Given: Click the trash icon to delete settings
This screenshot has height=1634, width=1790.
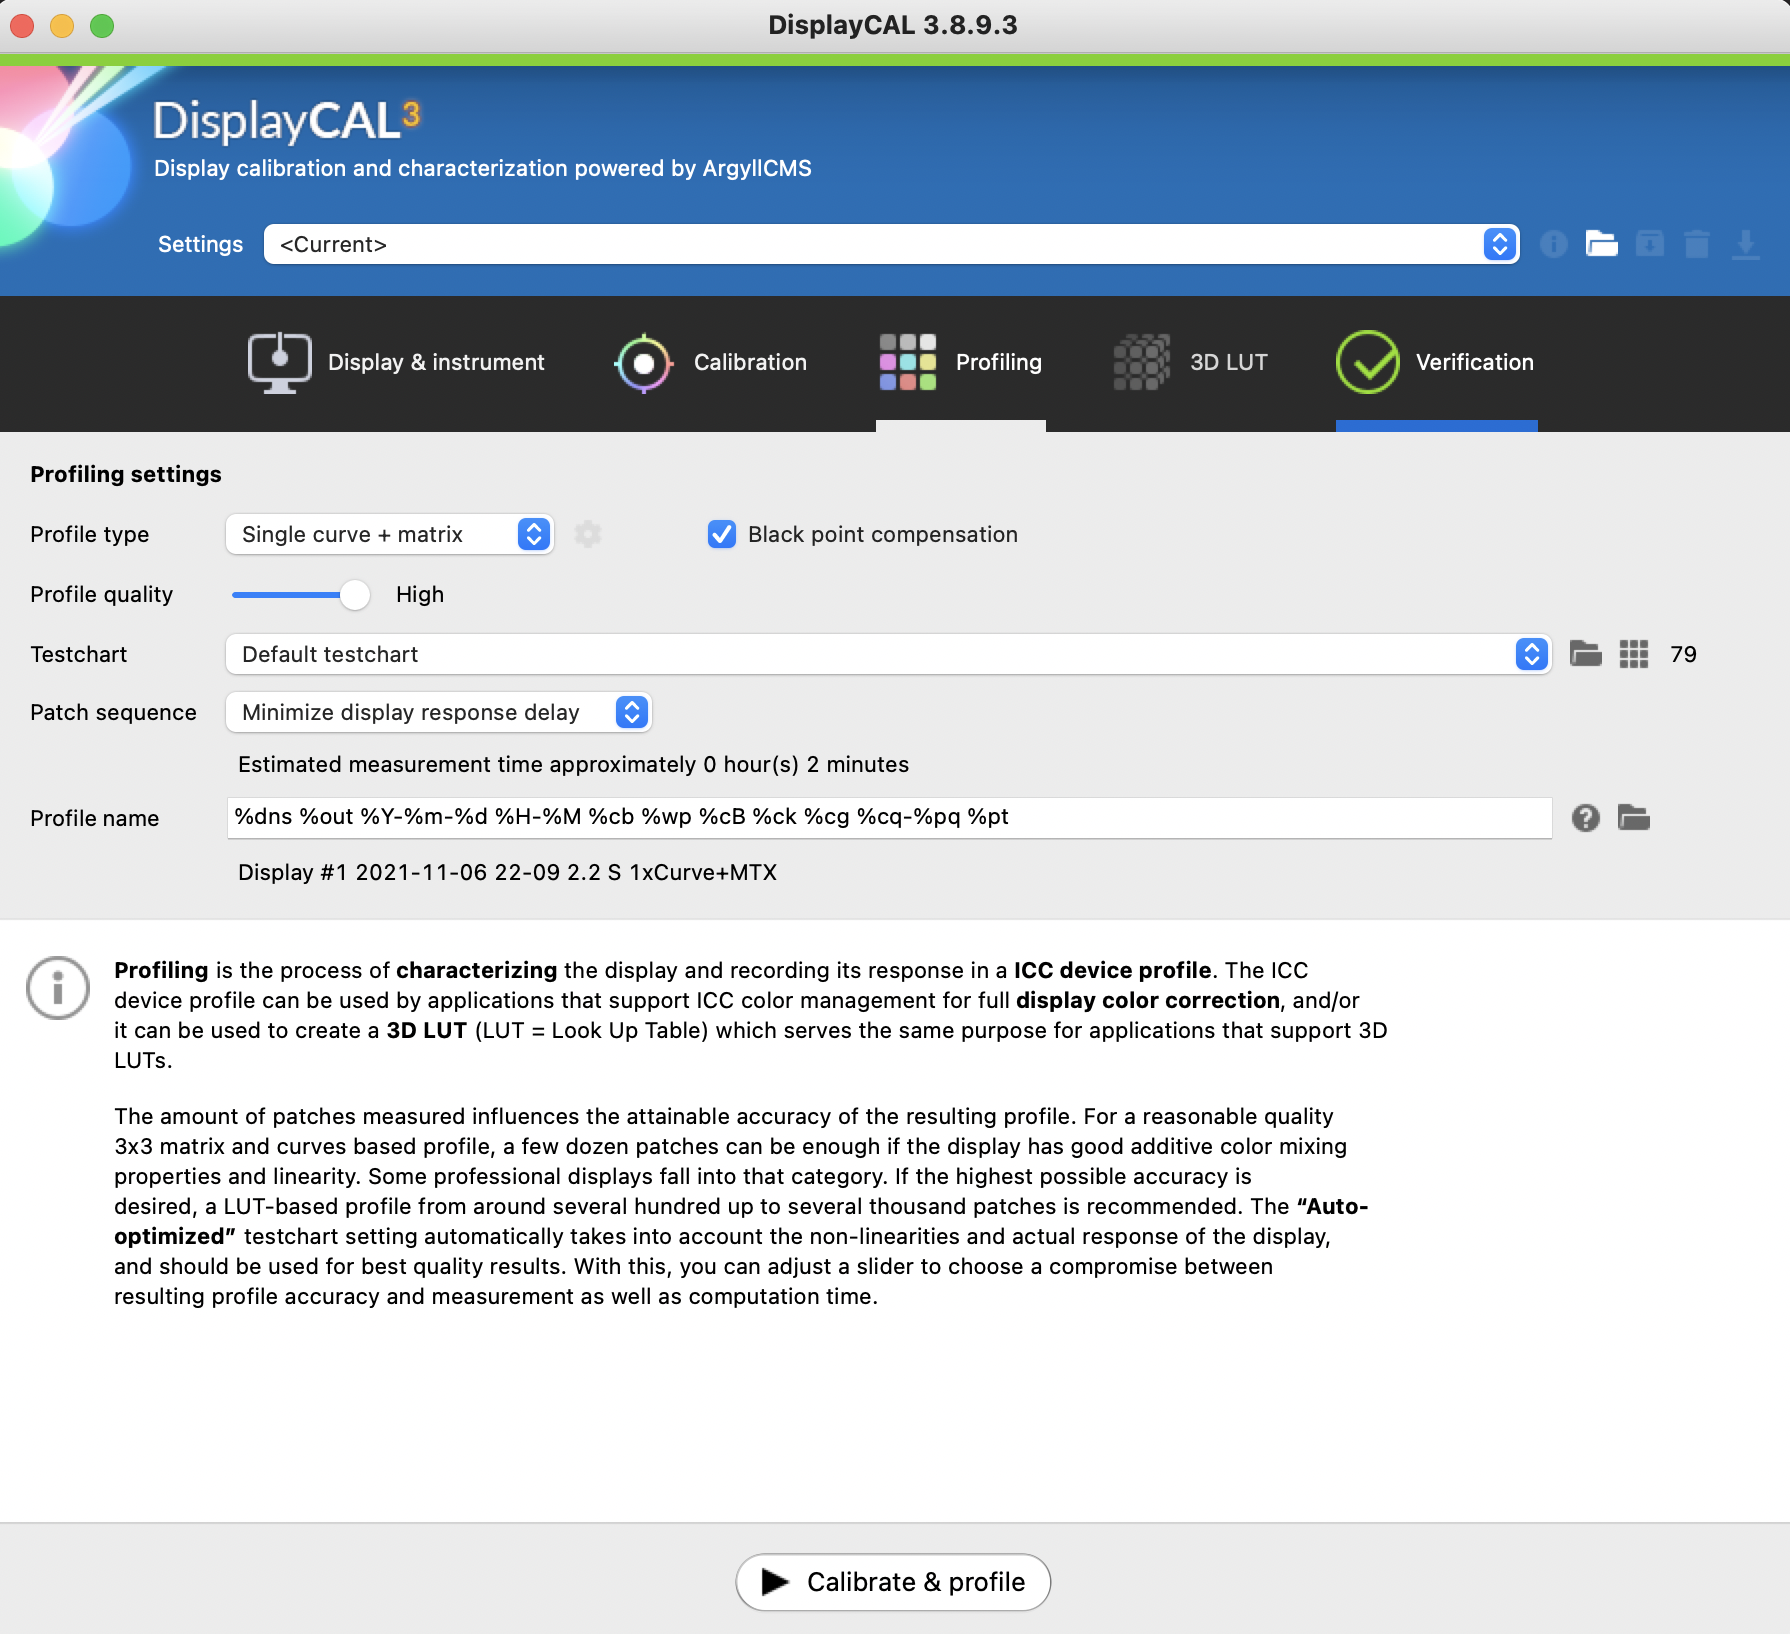Looking at the screenshot, I should (x=1697, y=244).
